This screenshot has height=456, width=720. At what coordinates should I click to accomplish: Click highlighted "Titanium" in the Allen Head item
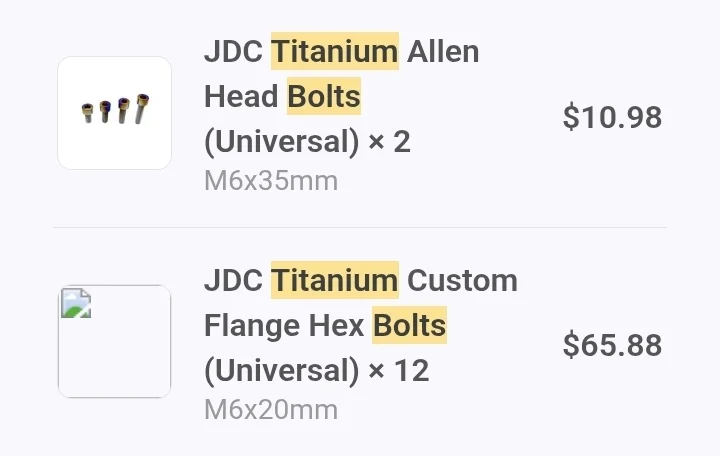pos(335,51)
